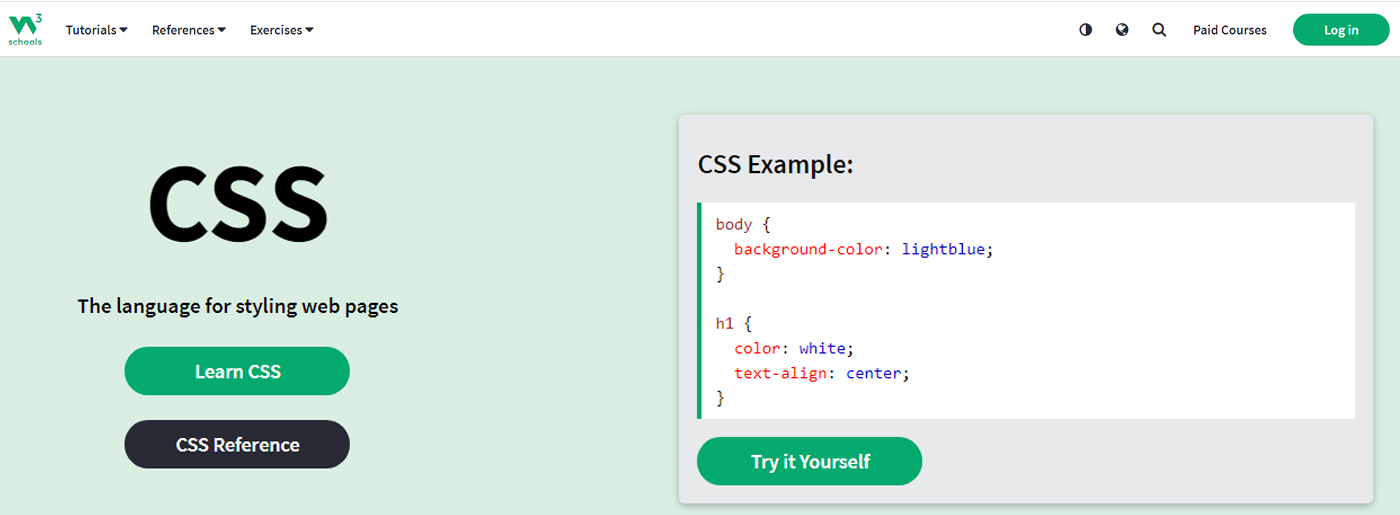Go to Paid Courses

pyautogui.click(x=1229, y=30)
